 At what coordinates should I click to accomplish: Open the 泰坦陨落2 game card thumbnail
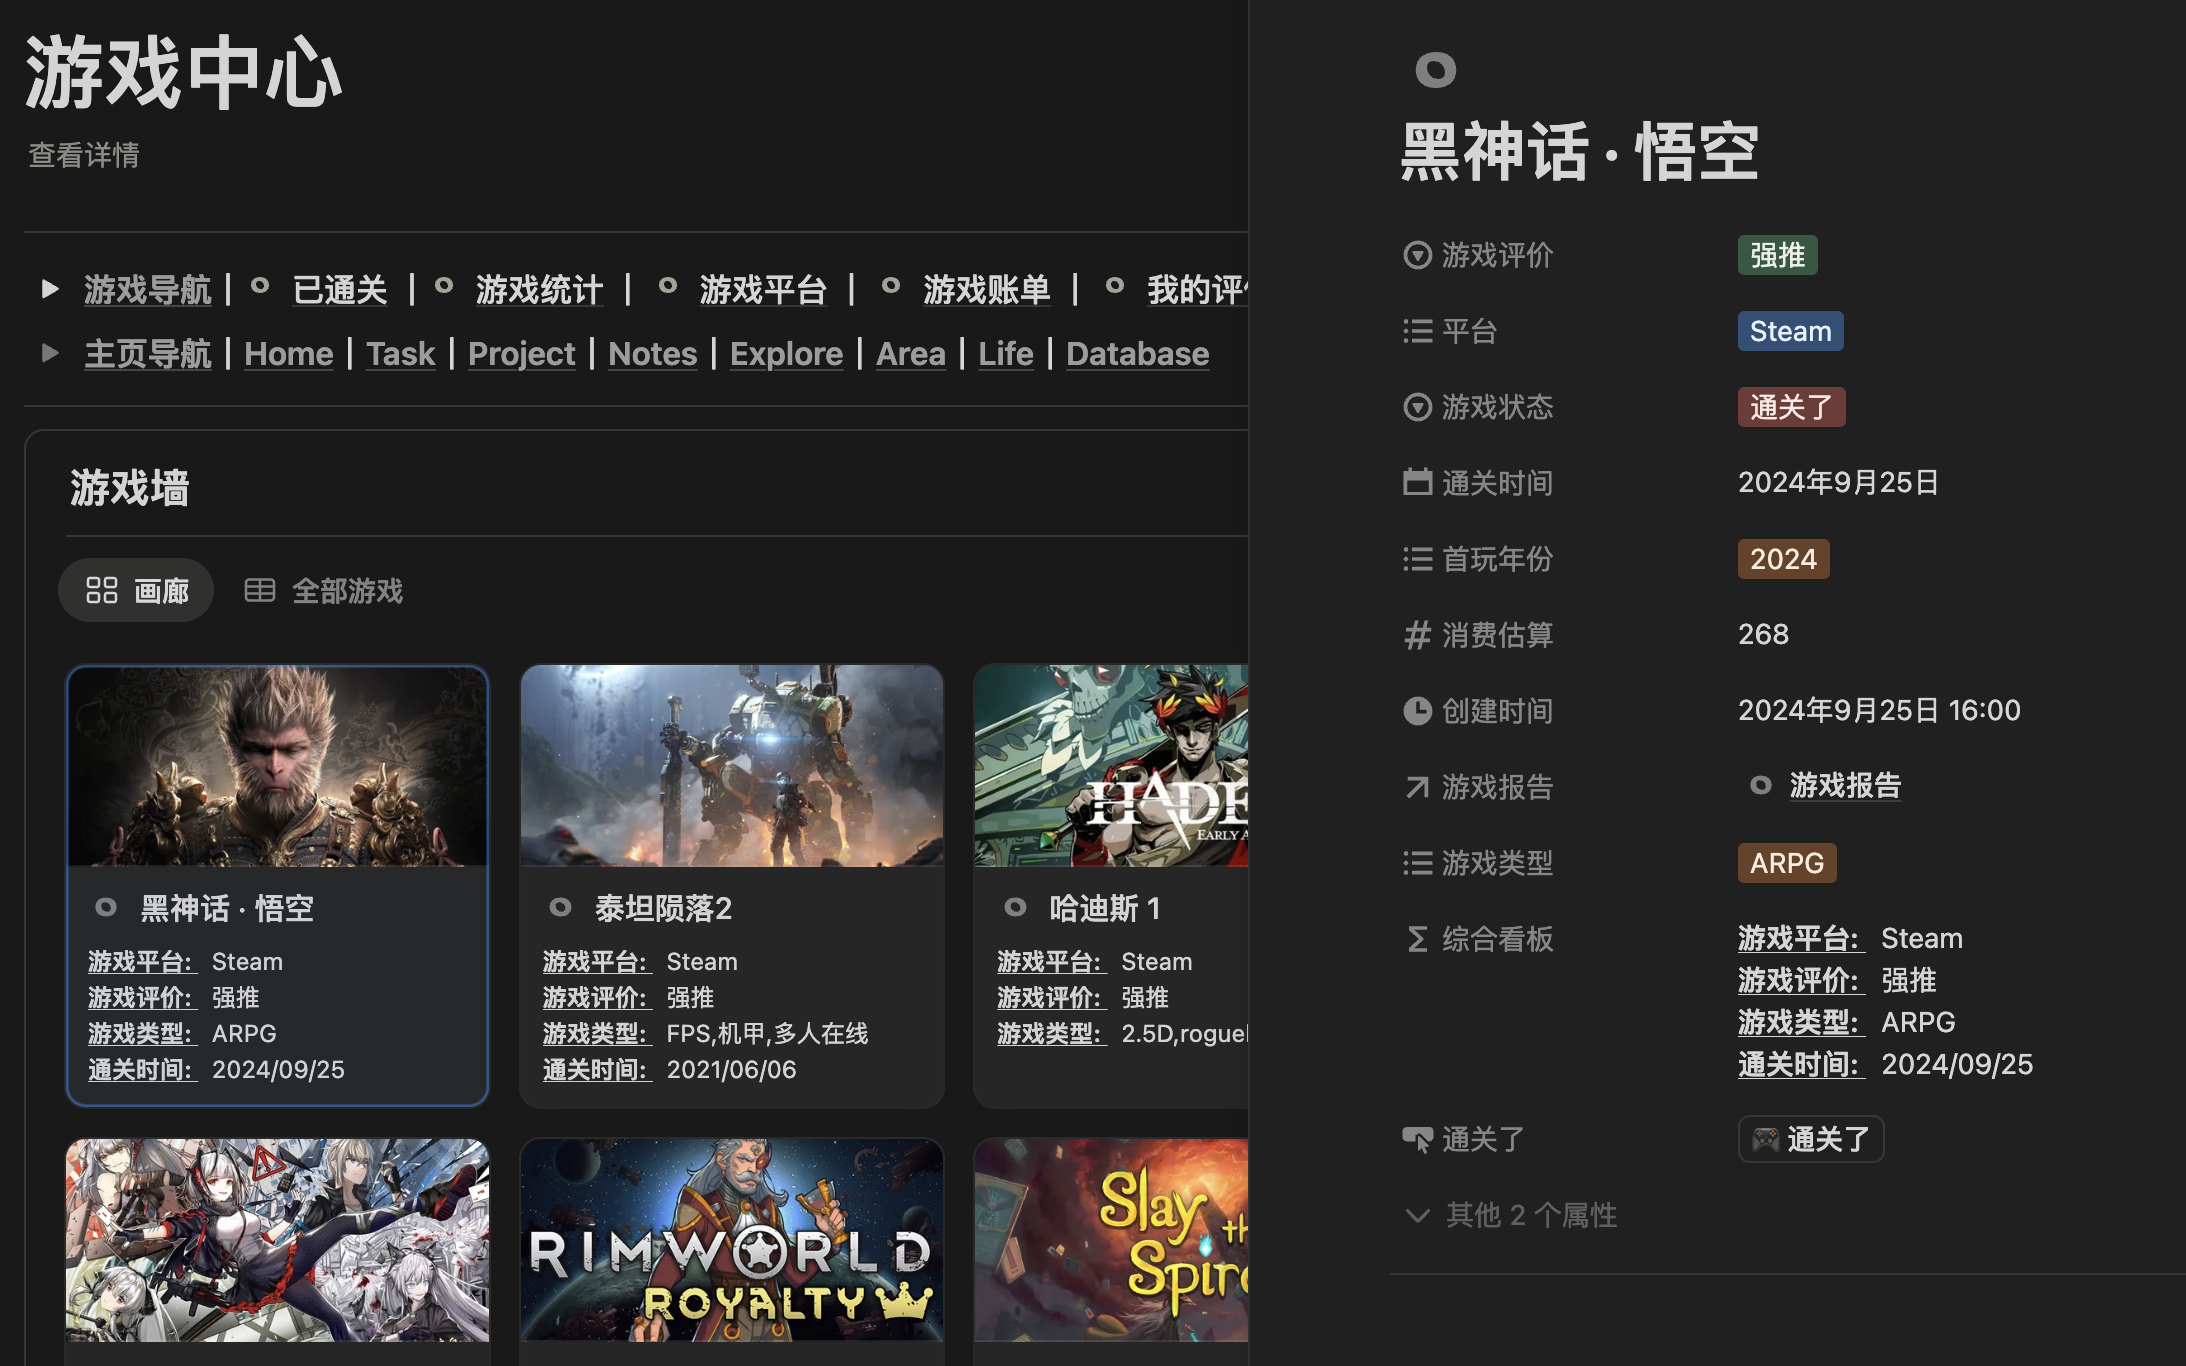[731, 763]
